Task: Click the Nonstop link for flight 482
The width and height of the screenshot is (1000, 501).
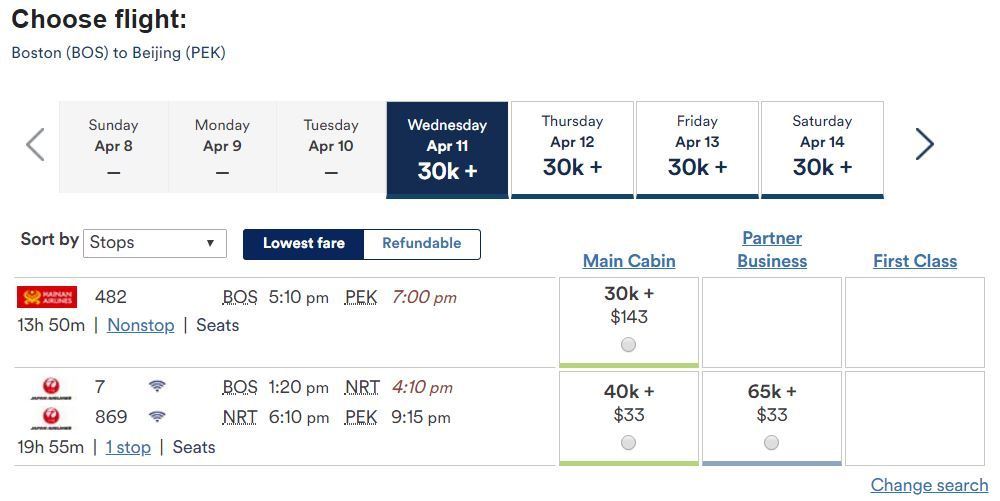Action: click(140, 325)
